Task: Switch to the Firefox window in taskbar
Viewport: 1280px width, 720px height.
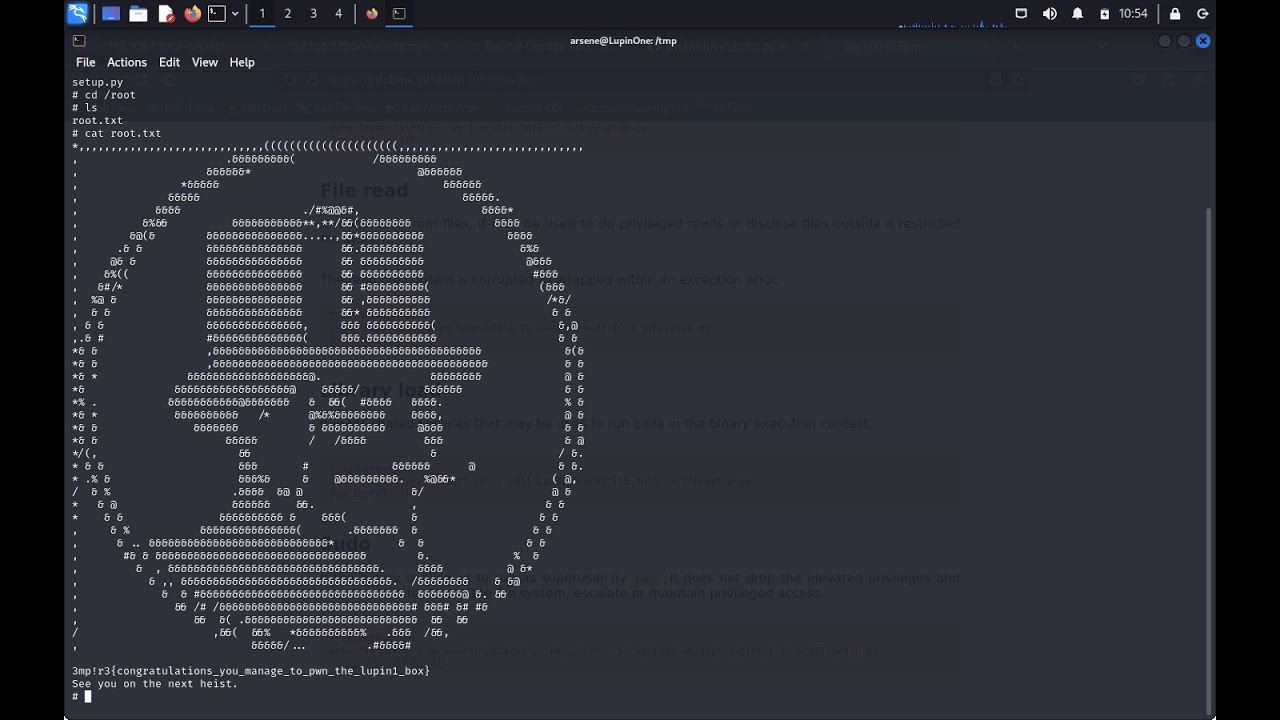Action: [372, 14]
